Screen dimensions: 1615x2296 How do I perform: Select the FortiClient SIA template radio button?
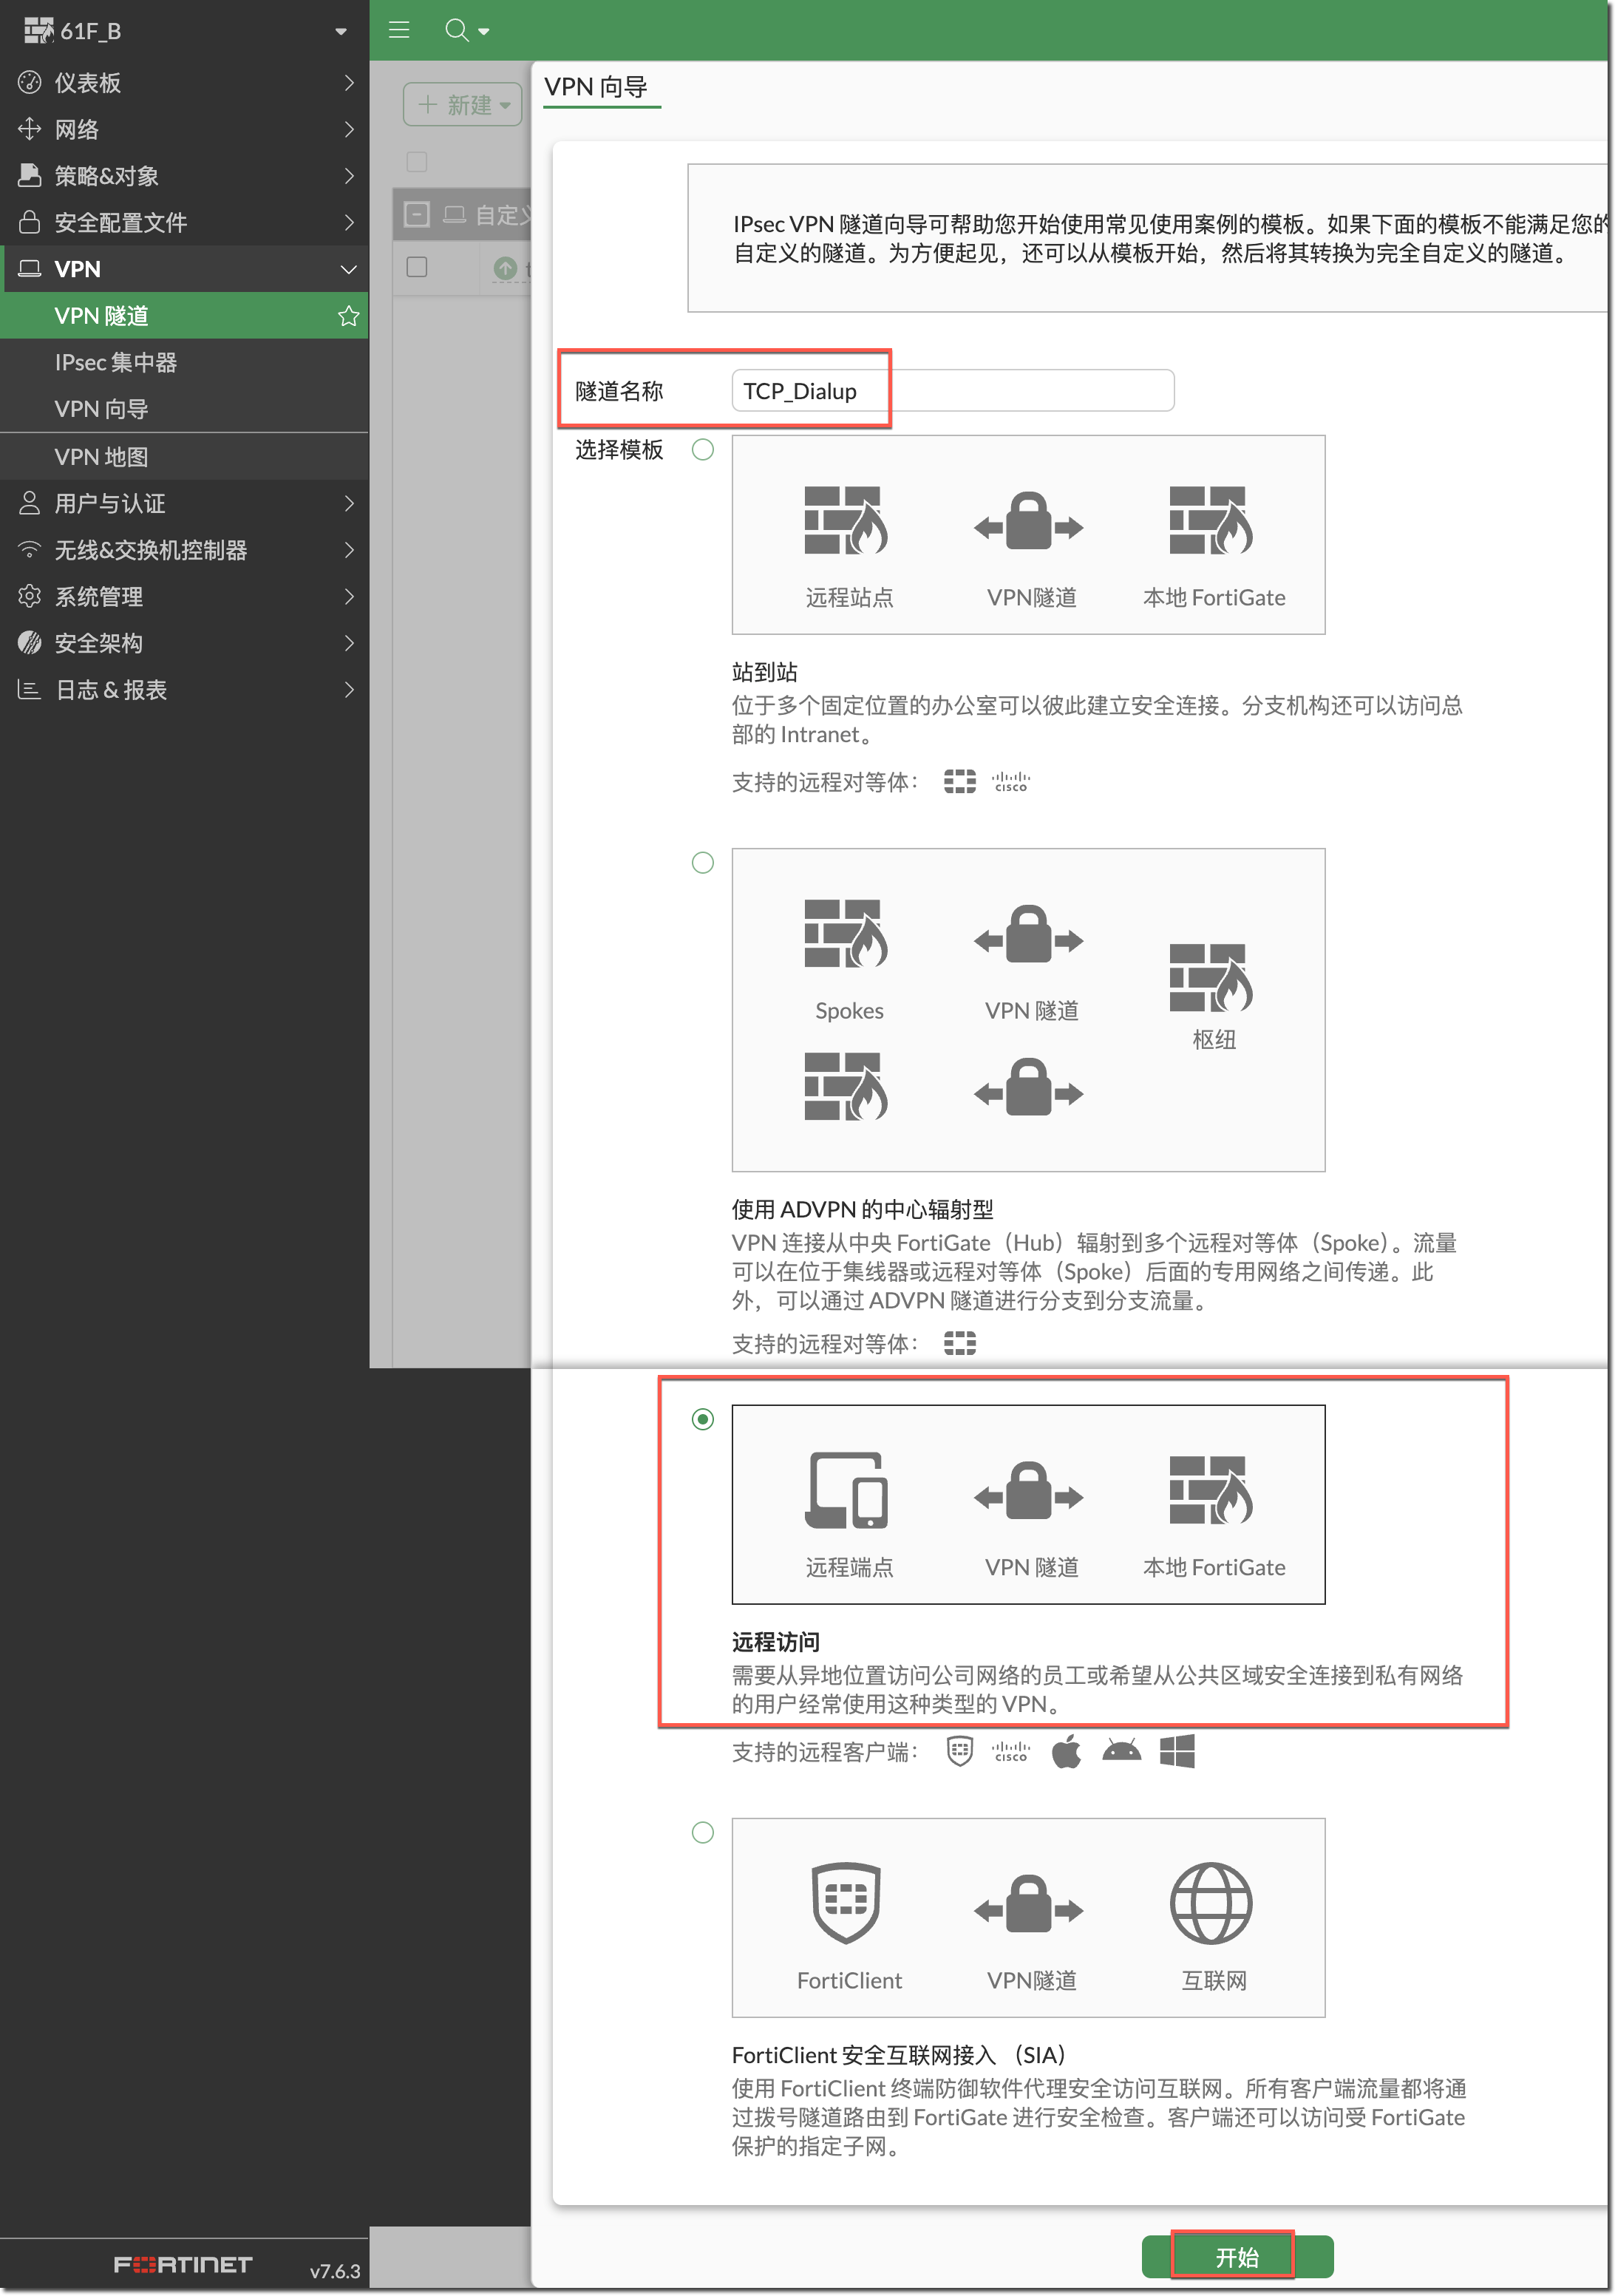point(703,1832)
